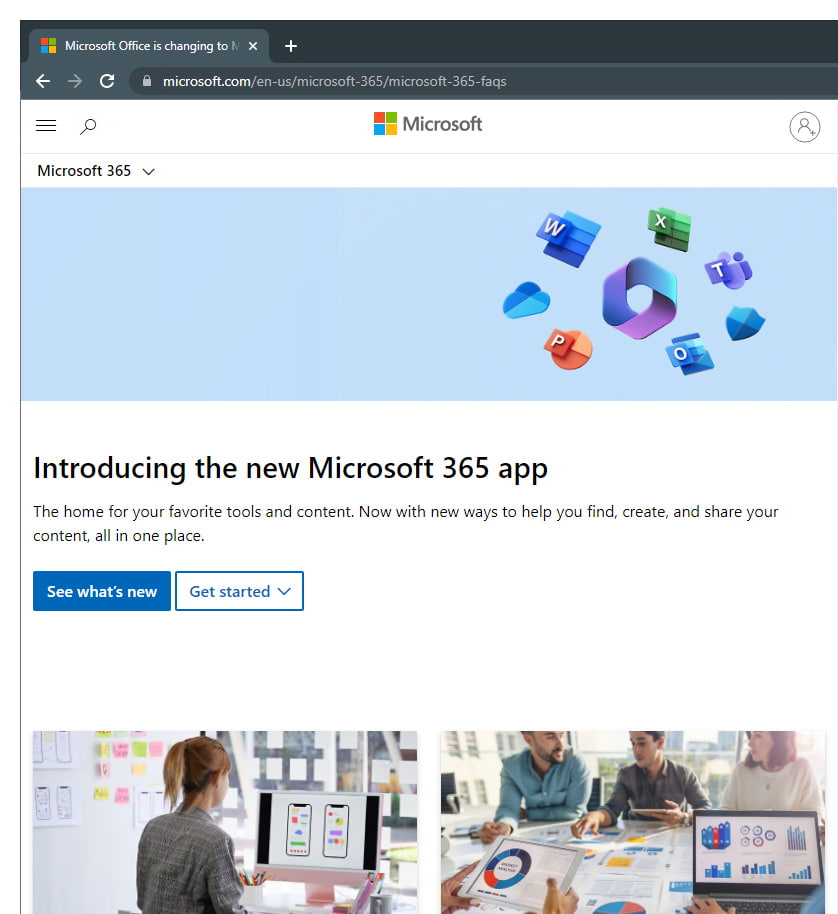838x914 pixels.
Task: Click the Teams icon in banner
Action: pos(728,270)
